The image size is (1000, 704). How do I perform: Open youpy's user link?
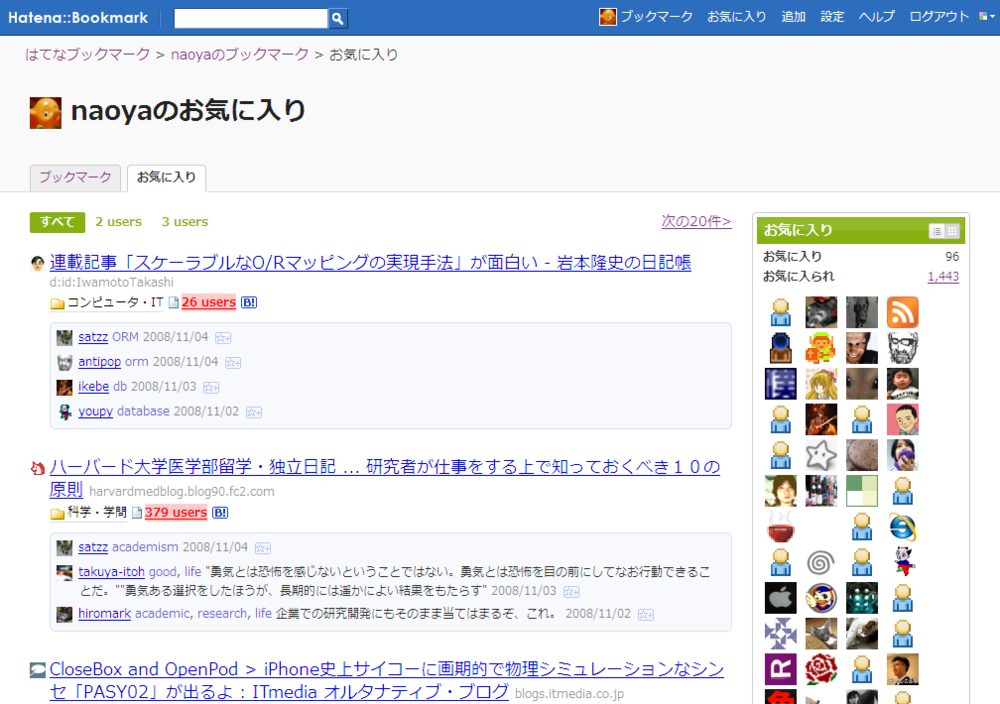[96, 412]
